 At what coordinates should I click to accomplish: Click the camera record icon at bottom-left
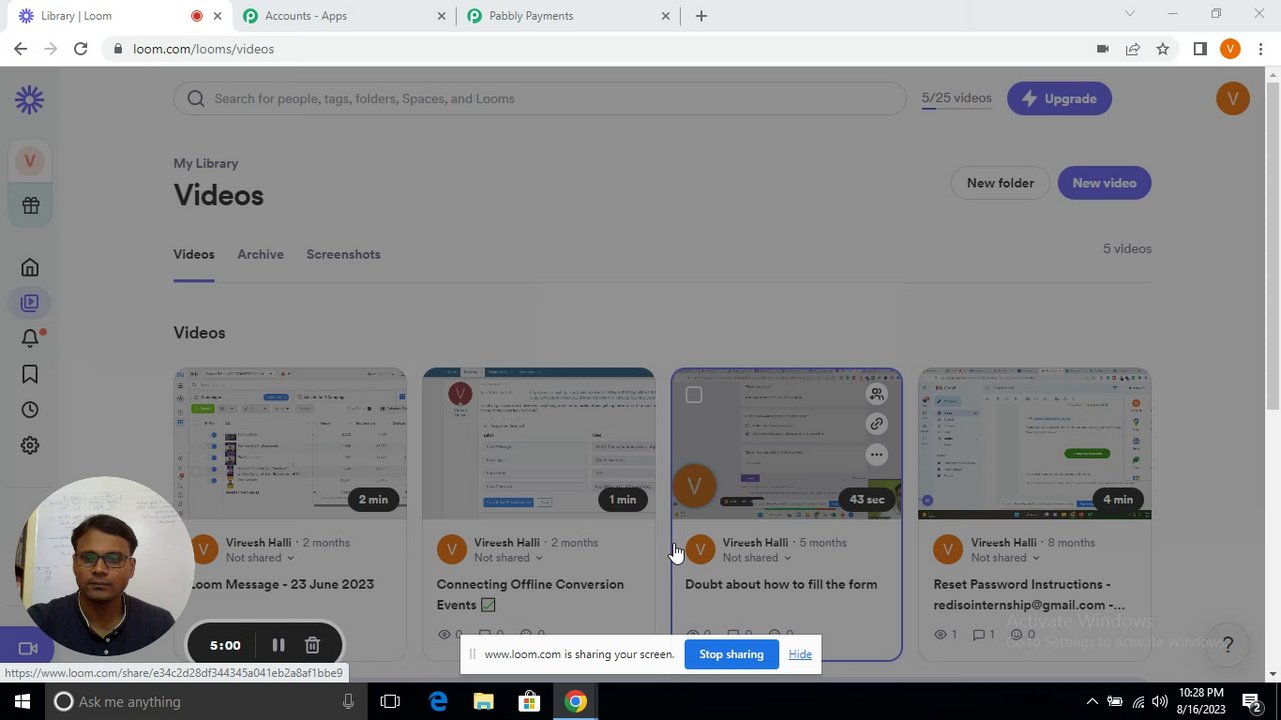pyautogui.click(x=28, y=648)
